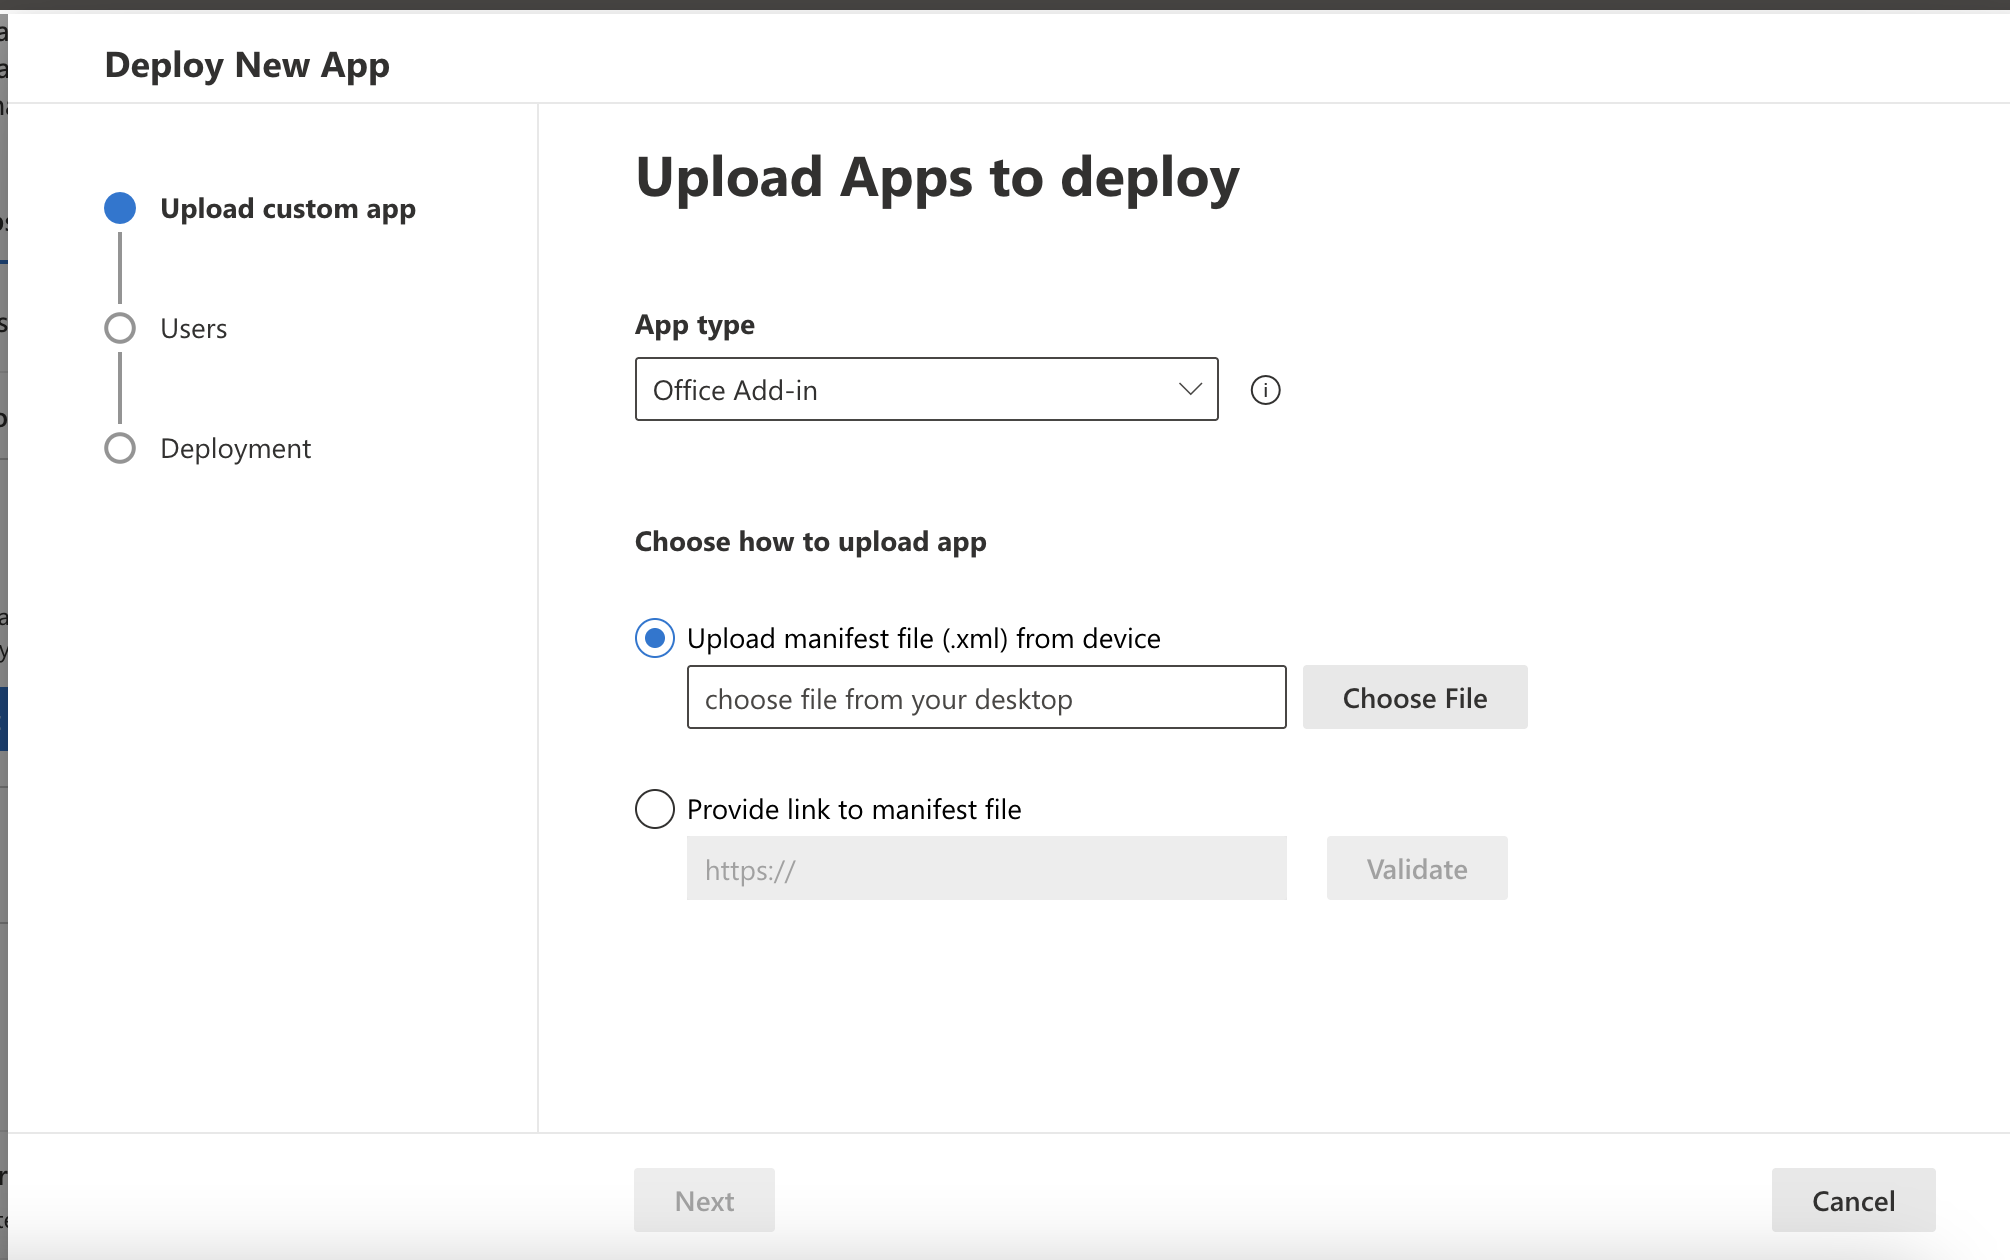Open the App type dropdown chevron
Screen dimensions: 2010x1260
click(x=1189, y=389)
